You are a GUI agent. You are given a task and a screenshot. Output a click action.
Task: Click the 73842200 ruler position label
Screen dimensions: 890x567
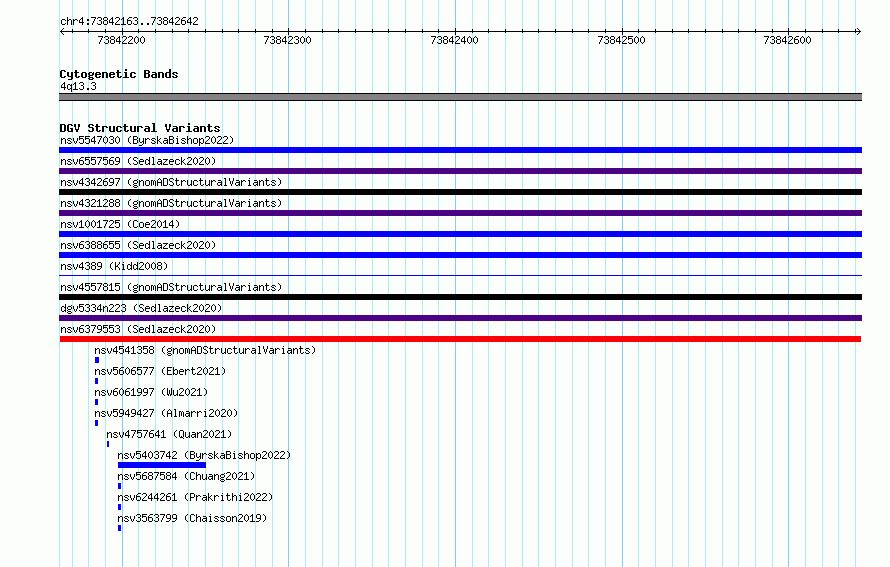(x=121, y=40)
